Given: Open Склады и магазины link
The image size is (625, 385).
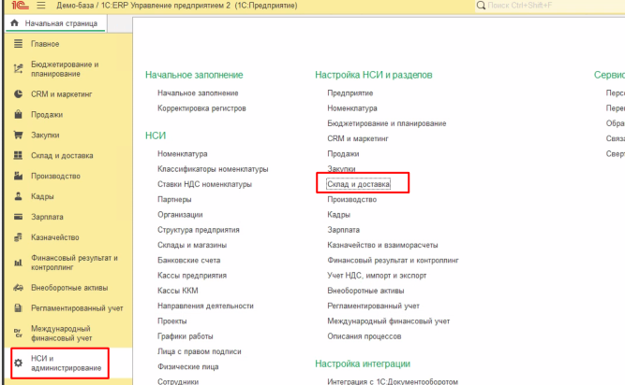Looking at the screenshot, I should tap(192, 245).
